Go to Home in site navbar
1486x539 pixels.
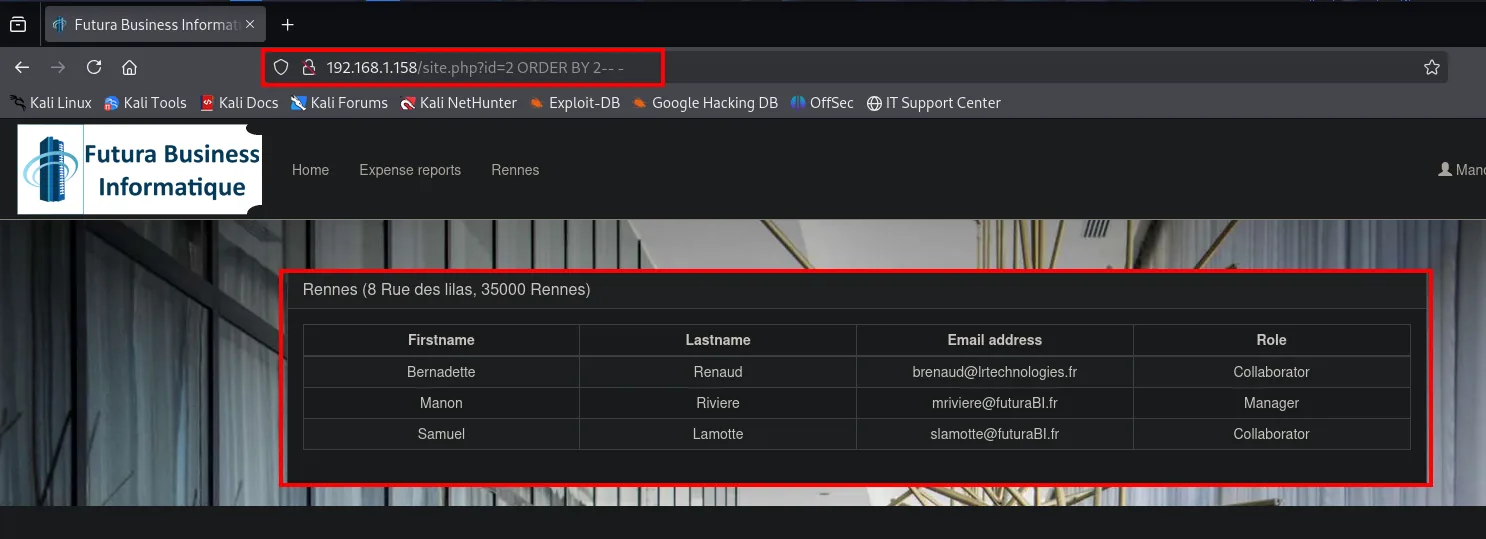coord(310,170)
